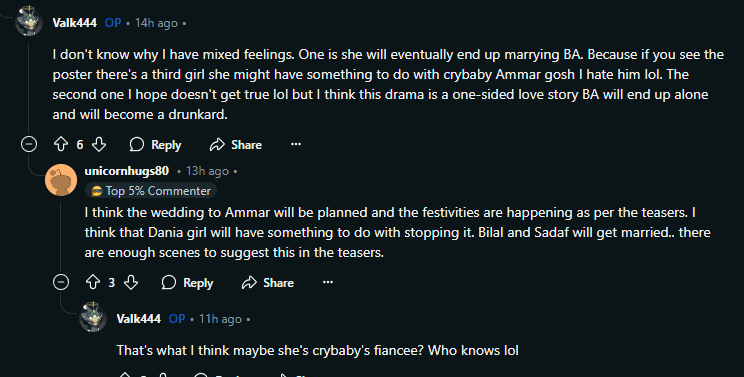Click the Top 5% Commenter badge
Screen dimensions: 744x377
coord(151,191)
